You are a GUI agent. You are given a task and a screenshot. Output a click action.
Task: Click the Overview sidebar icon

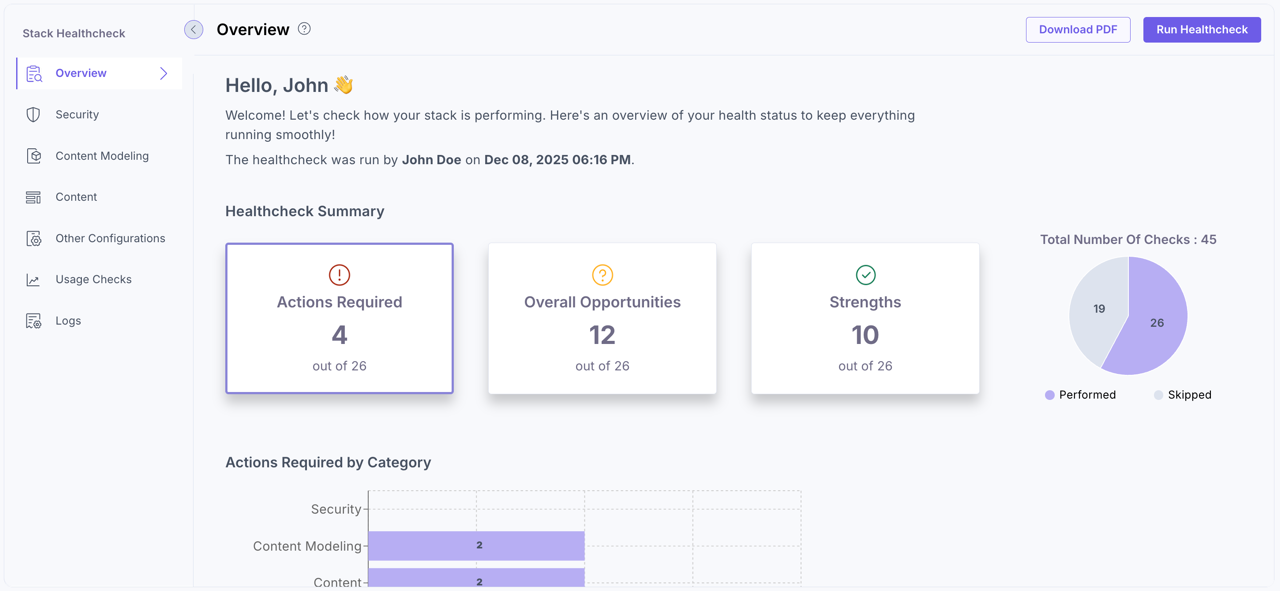tap(34, 72)
